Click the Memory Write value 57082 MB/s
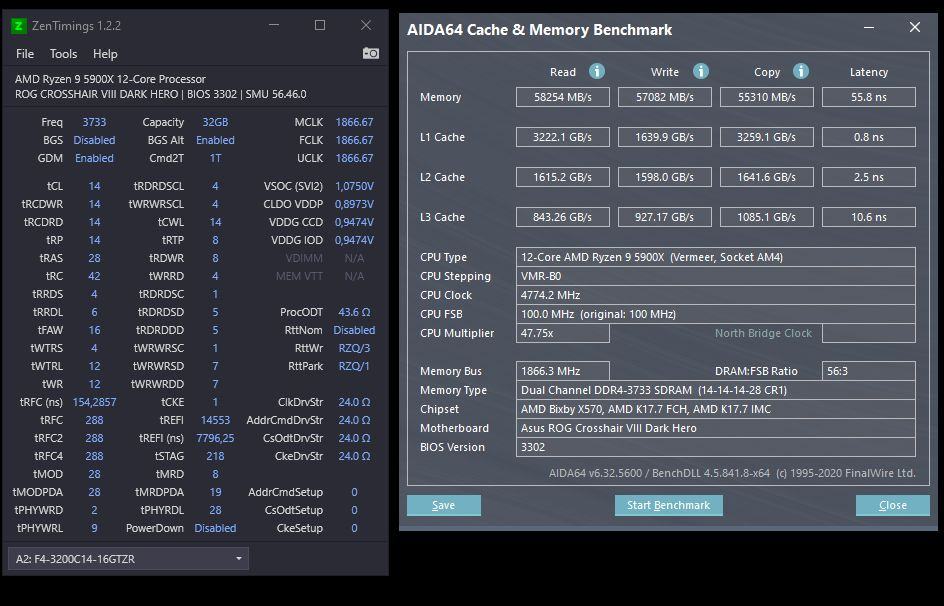This screenshot has width=944, height=606. [665, 97]
